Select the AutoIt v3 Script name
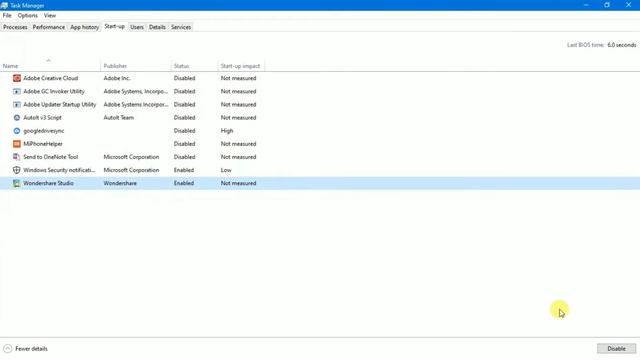The height and width of the screenshot is (360, 640). click(x=42, y=118)
